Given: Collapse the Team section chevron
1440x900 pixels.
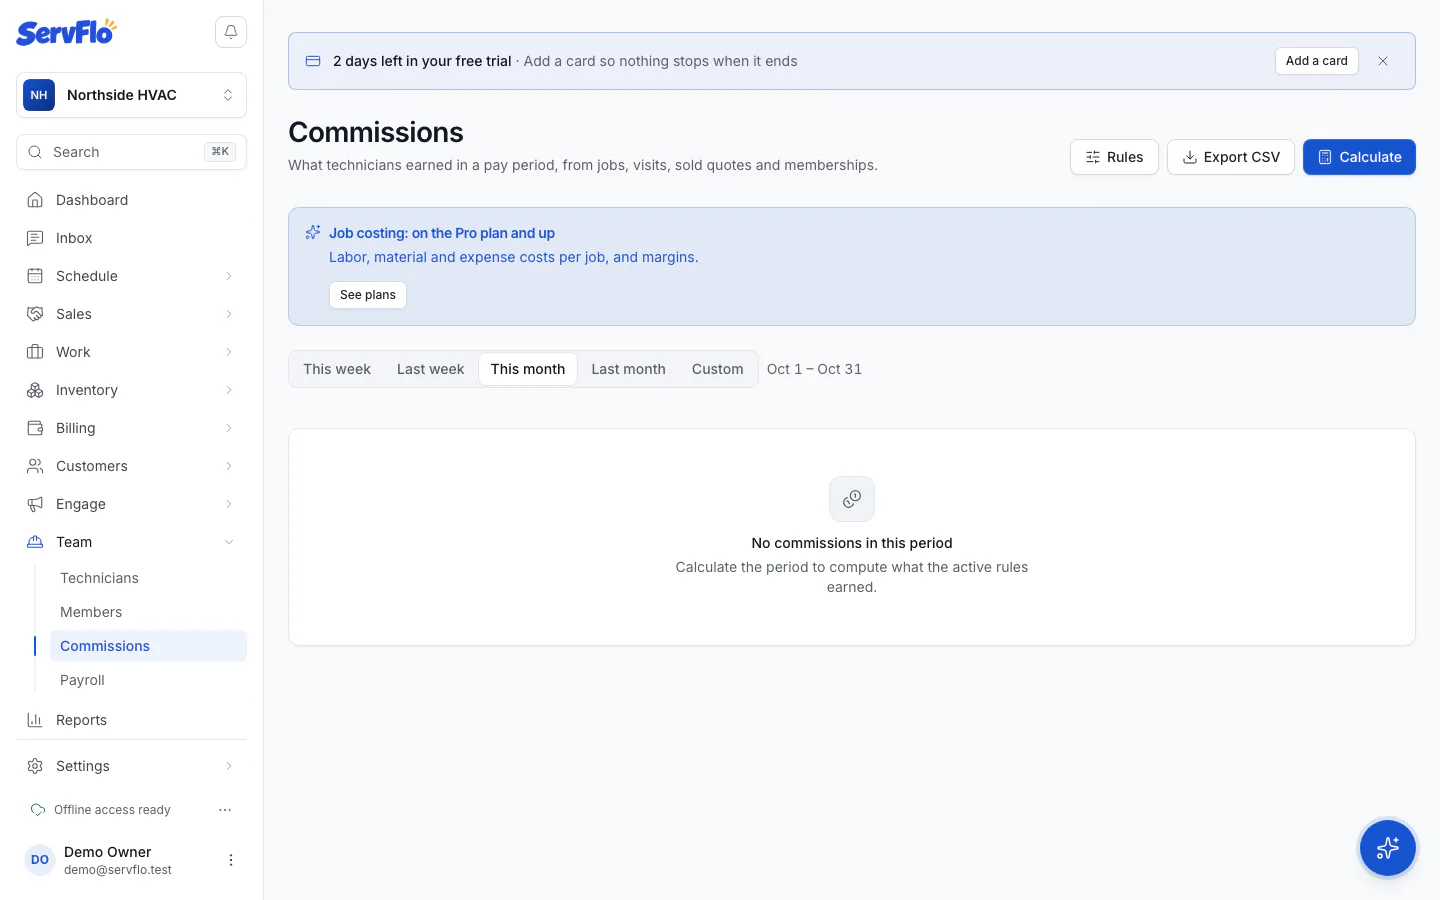Looking at the screenshot, I should pyautogui.click(x=229, y=542).
